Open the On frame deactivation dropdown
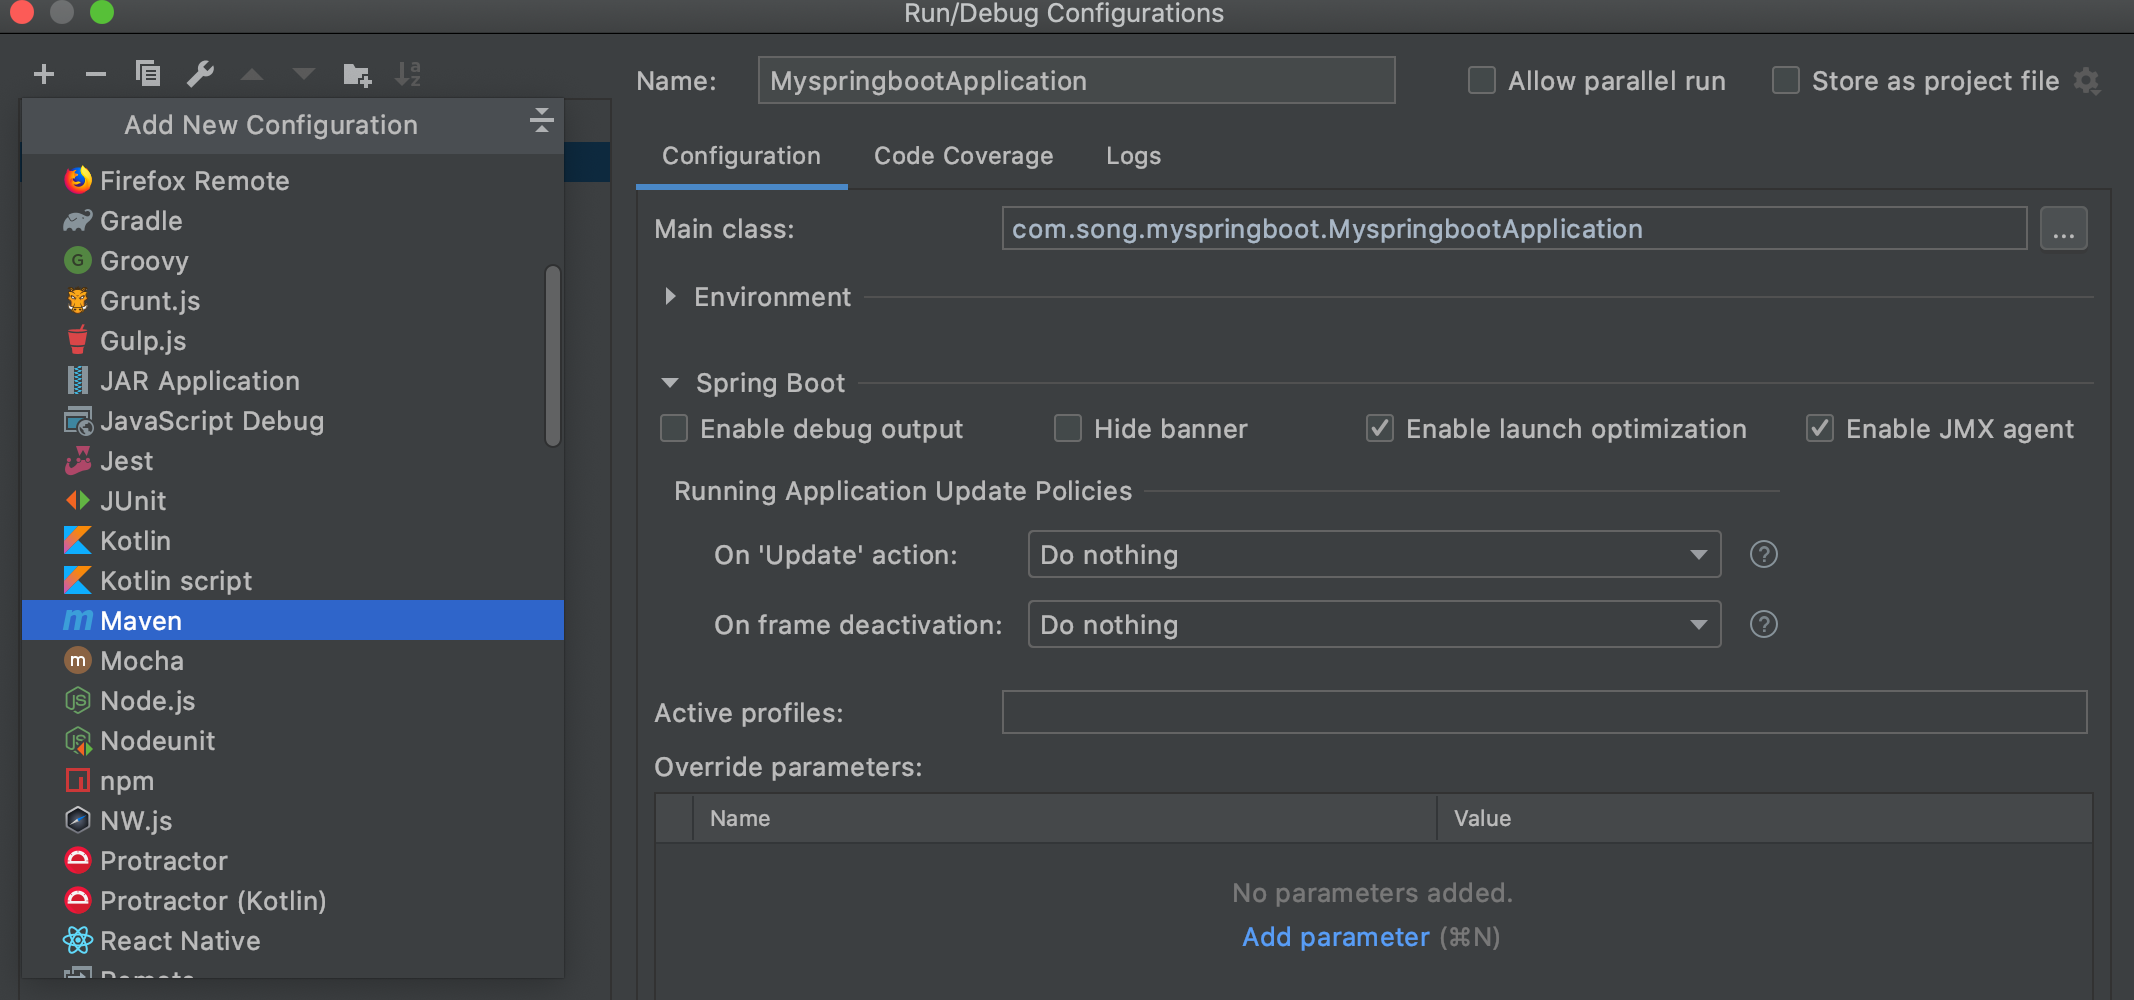2134x1000 pixels. [x=1373, y=625]
